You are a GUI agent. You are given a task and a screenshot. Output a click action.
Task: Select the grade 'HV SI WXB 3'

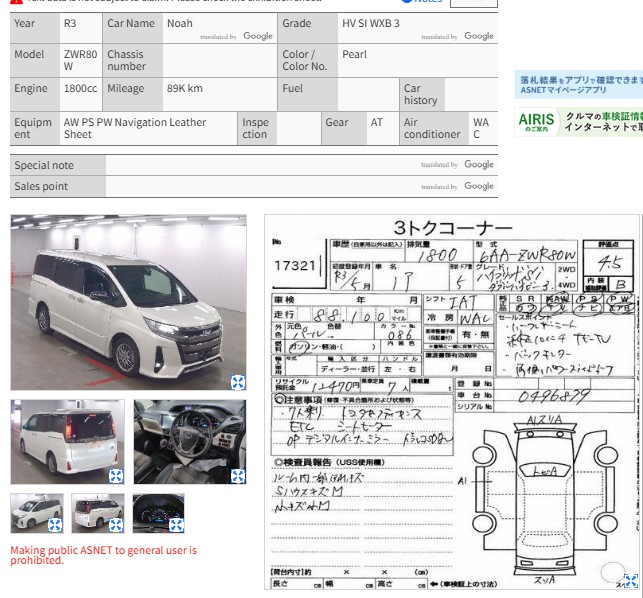tap(371, 23)
